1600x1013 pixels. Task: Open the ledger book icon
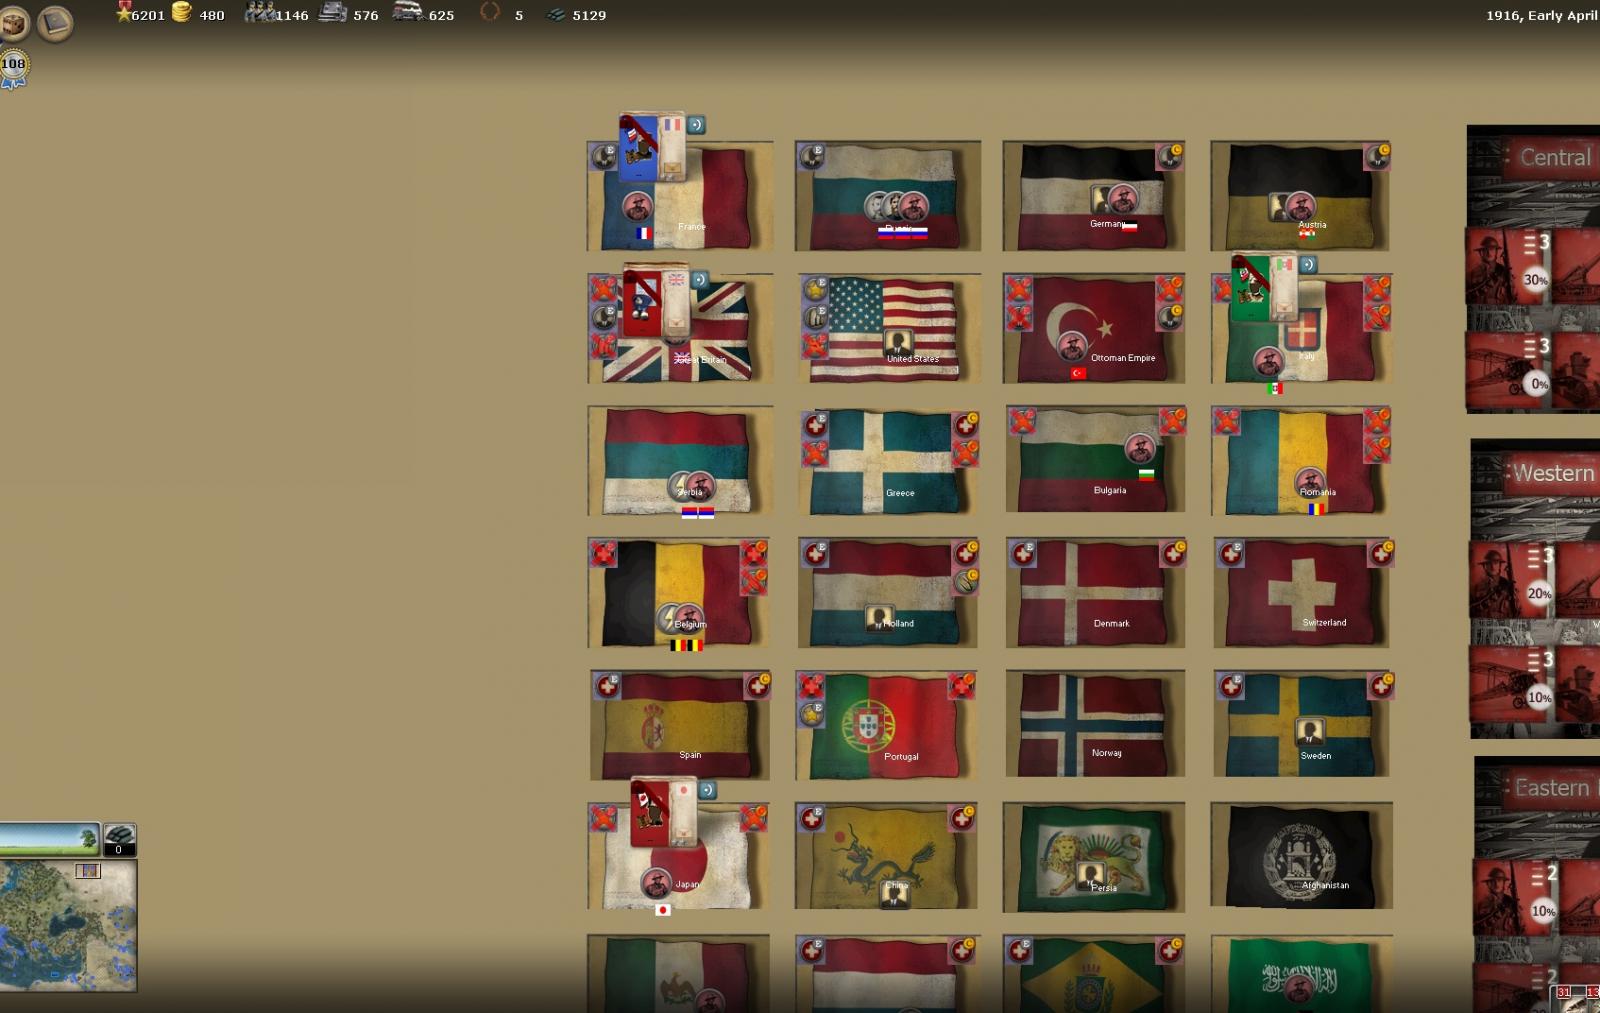[56, 23]
